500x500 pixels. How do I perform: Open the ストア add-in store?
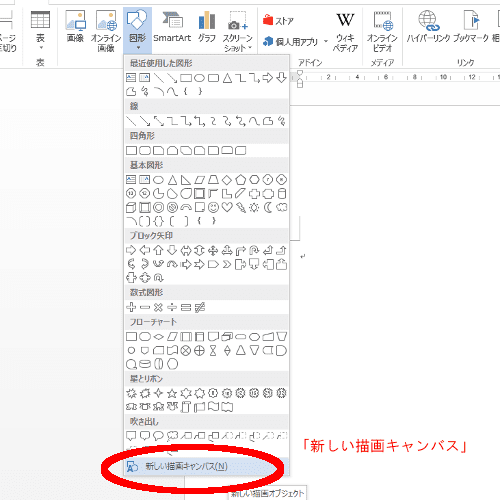coord(278,21)
